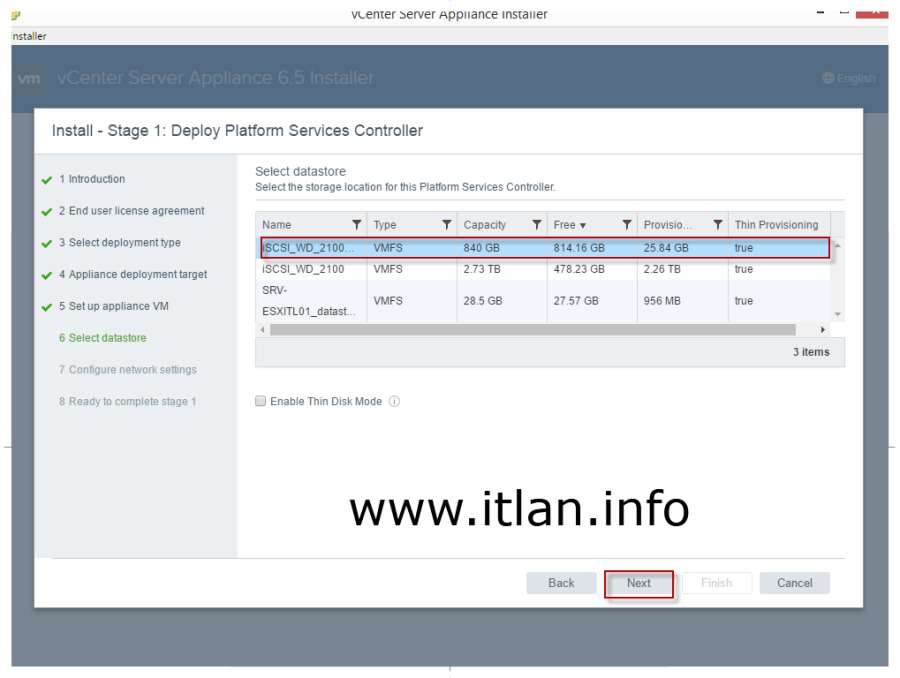Go to step 4 Appliance deployment target
Screen dimensions: 900x678
[132, 275]
